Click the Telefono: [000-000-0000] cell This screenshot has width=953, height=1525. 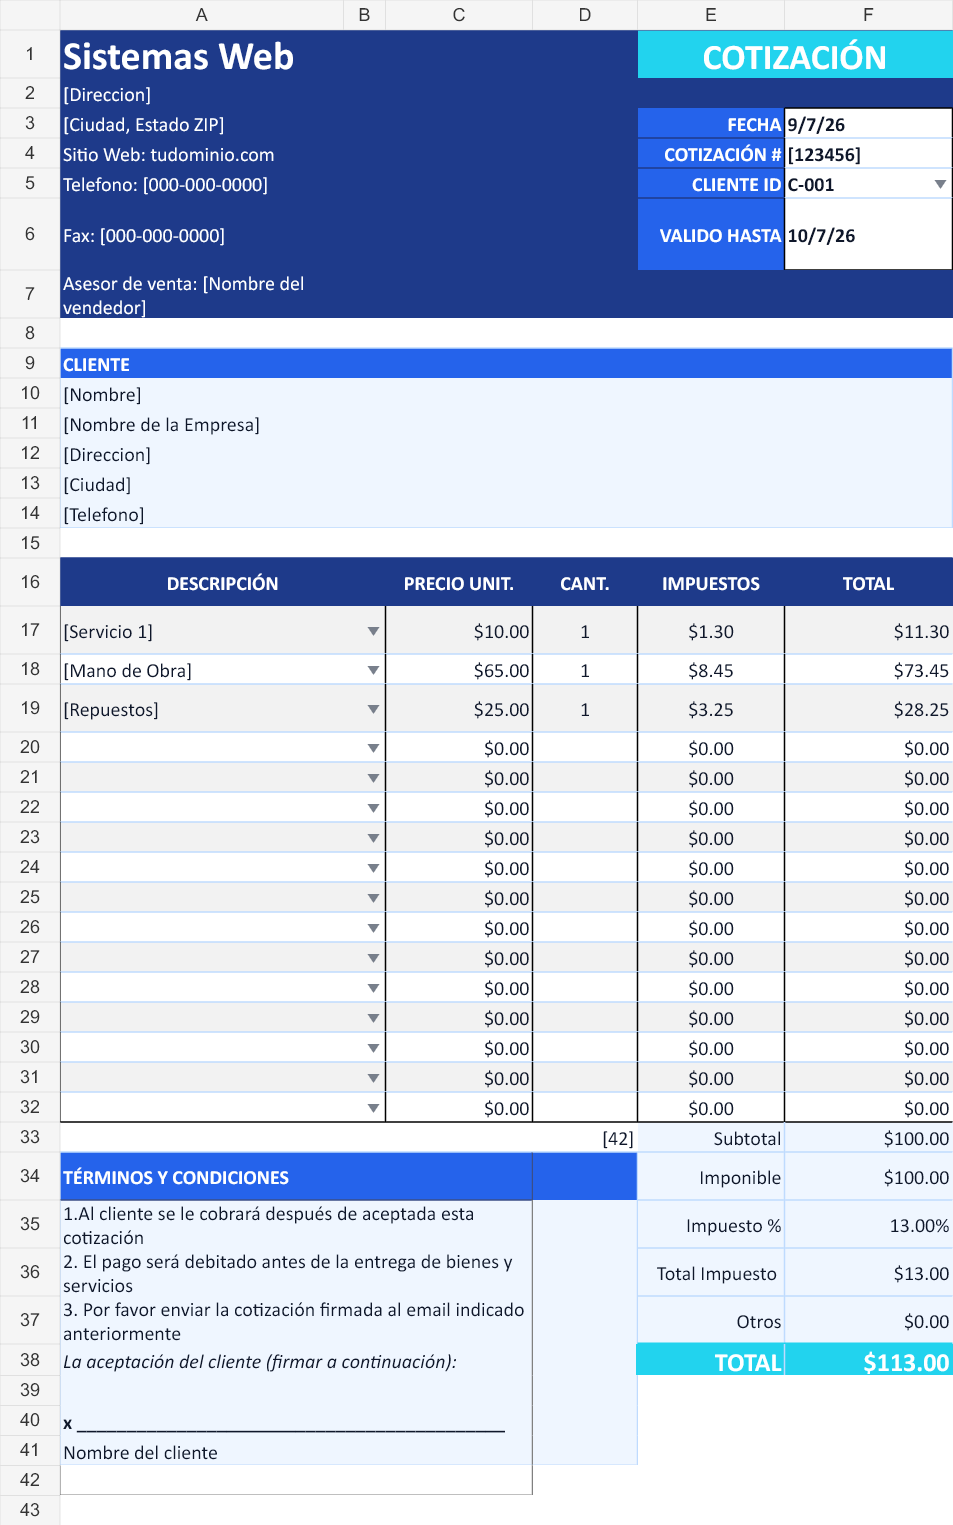point(202,184)
